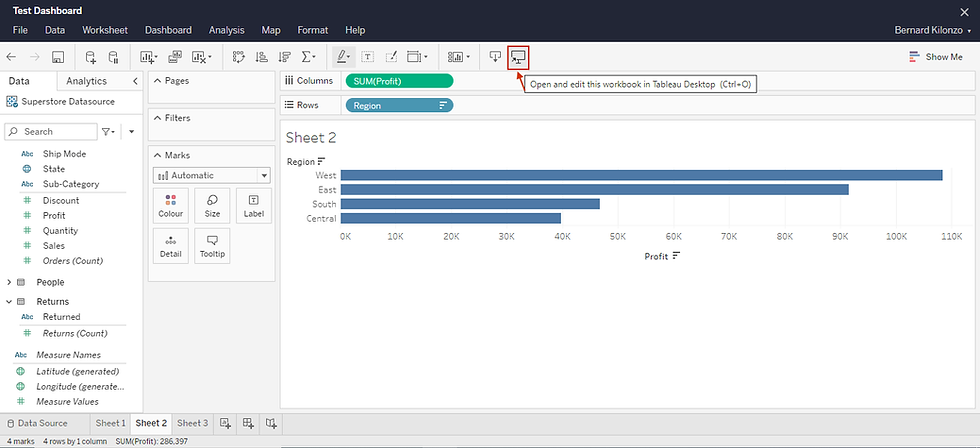
Task: Click the new story tab icon
Action: (271, 423)
